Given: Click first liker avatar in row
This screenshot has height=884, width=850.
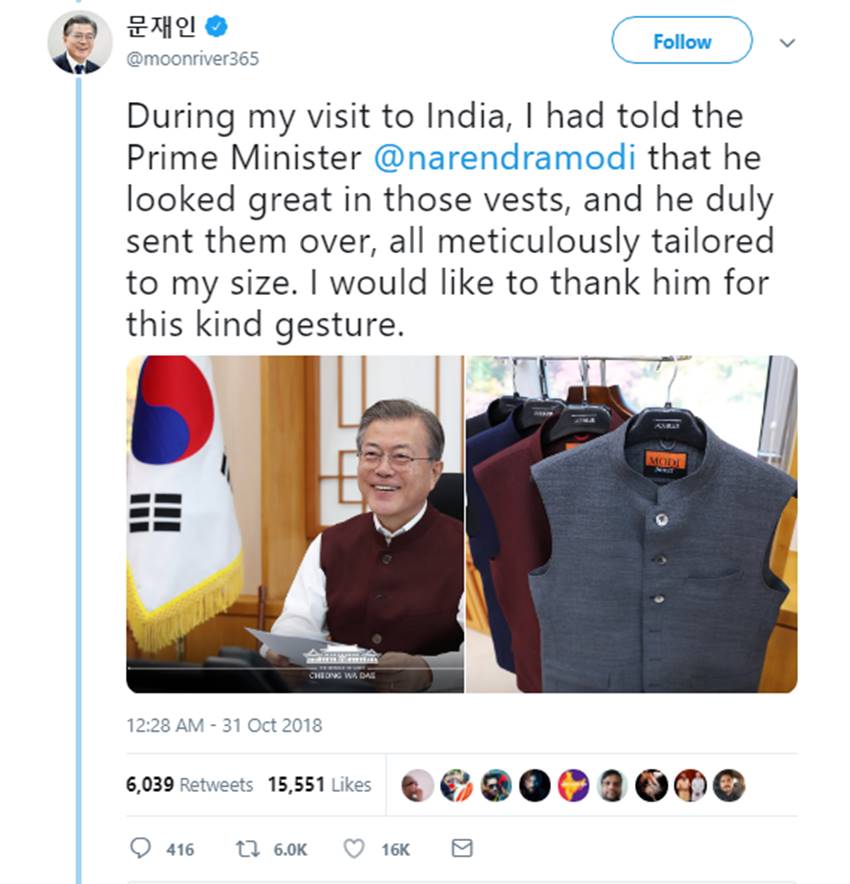Looking at the screenshot, I should tap(416, 785).
